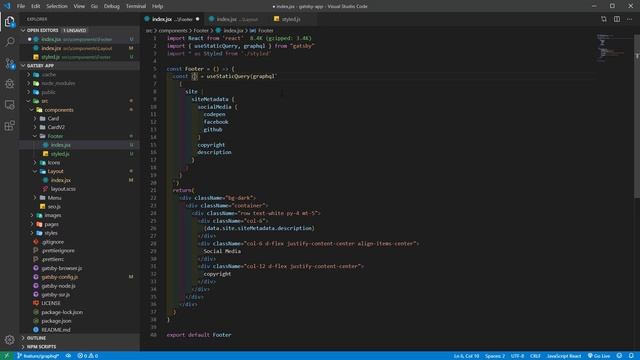
Task: Click the compare changes icon in editor toolbar
Action: coord(604,19)
